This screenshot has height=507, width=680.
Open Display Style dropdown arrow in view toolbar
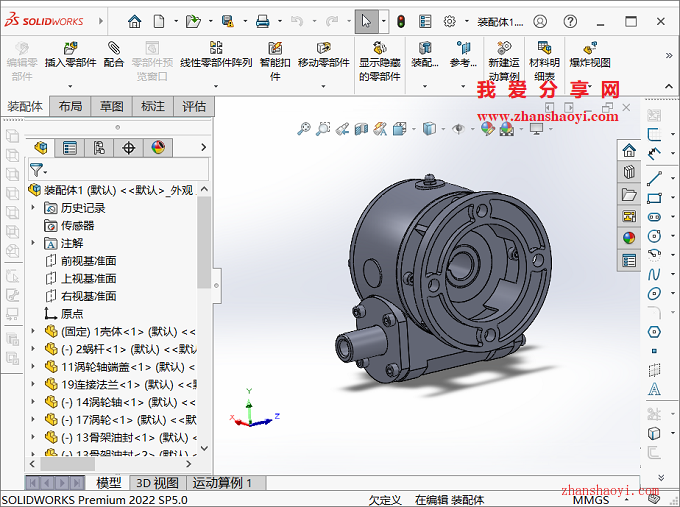point(443,129)
